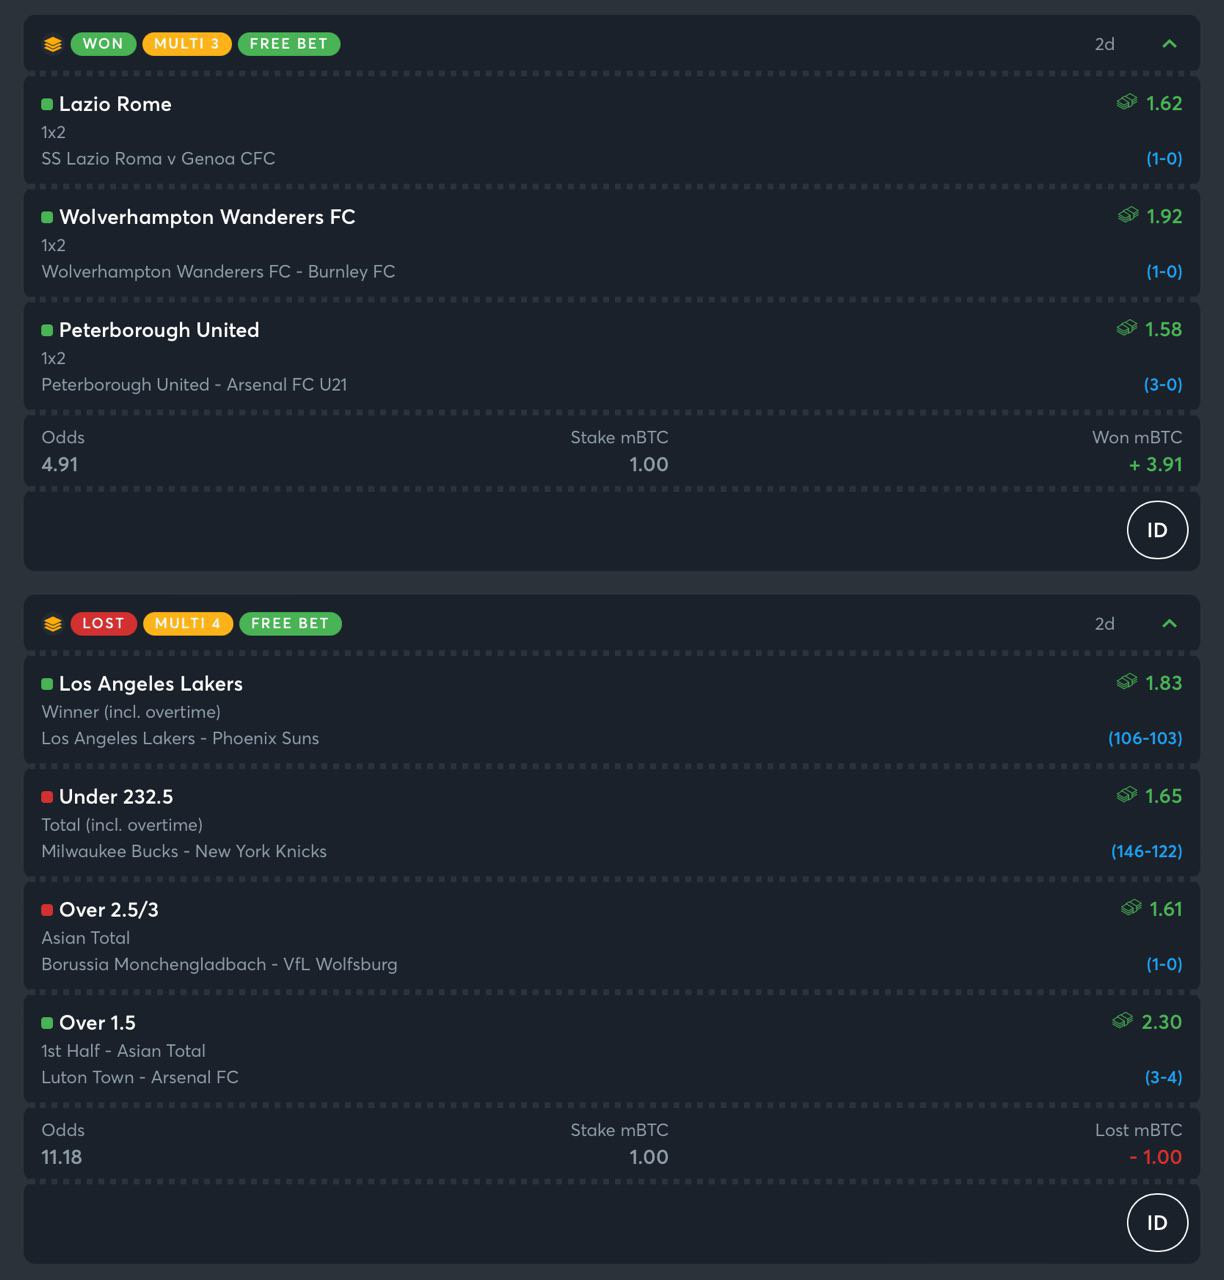1224x1280 pixels.
Task: Click green status square beside Los Angeles Lakers
Action: pos(47,684)
